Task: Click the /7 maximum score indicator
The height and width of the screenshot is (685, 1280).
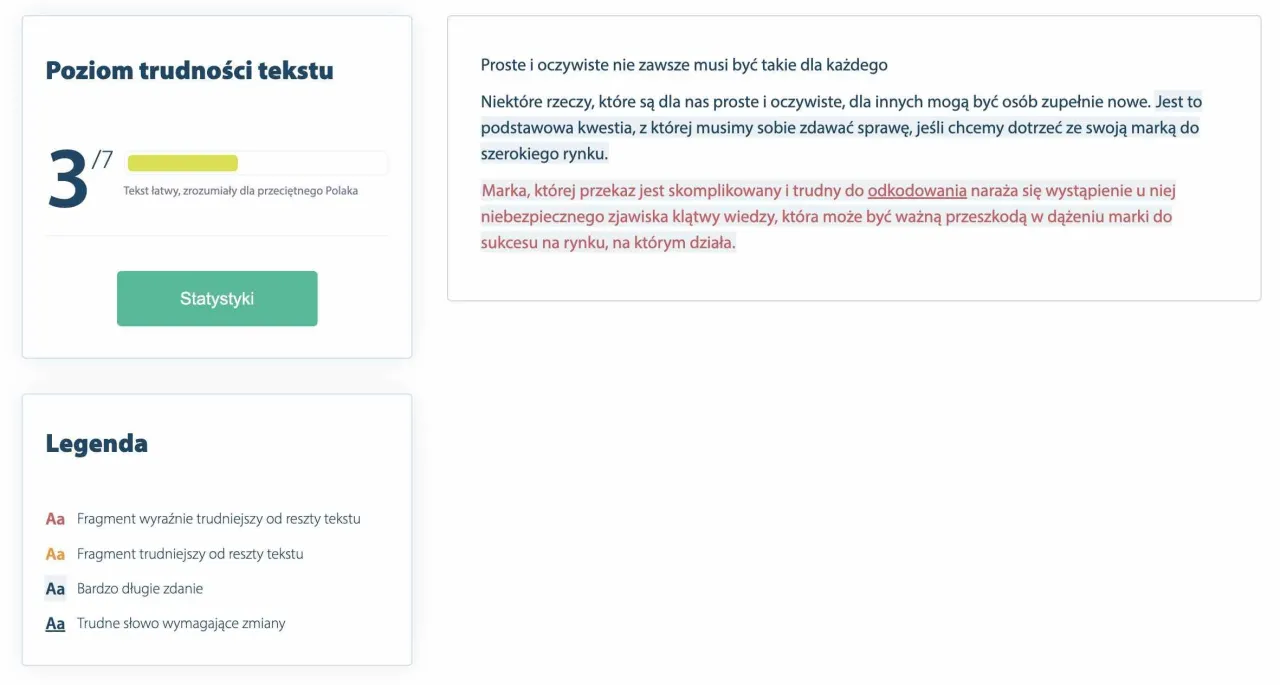Action: pyautogui.click(x=102, y=159)
